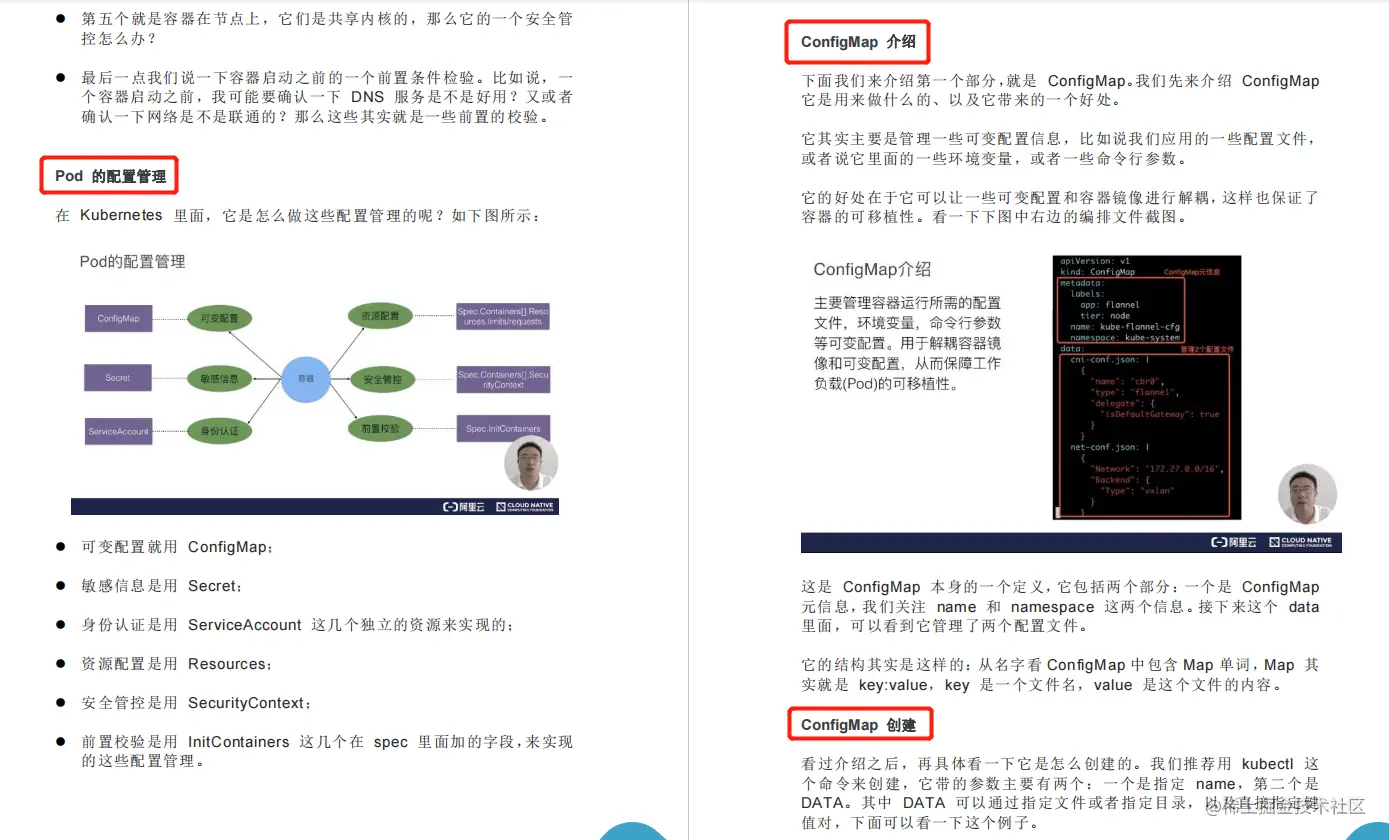Click bullet '敏感信息是用 Secret'
Viewport: 1389px width, 840px height.
click(x=162, y=586)
